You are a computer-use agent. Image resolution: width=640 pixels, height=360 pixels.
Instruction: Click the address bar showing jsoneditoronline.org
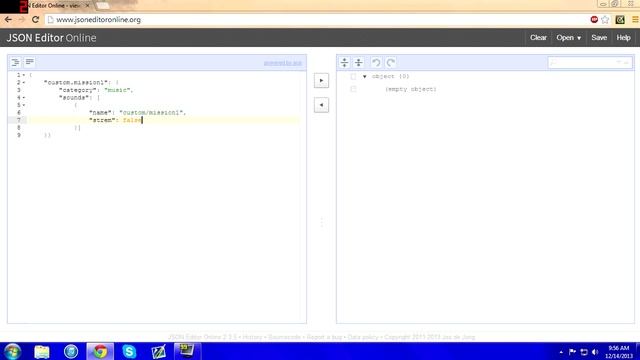(318, 20)
